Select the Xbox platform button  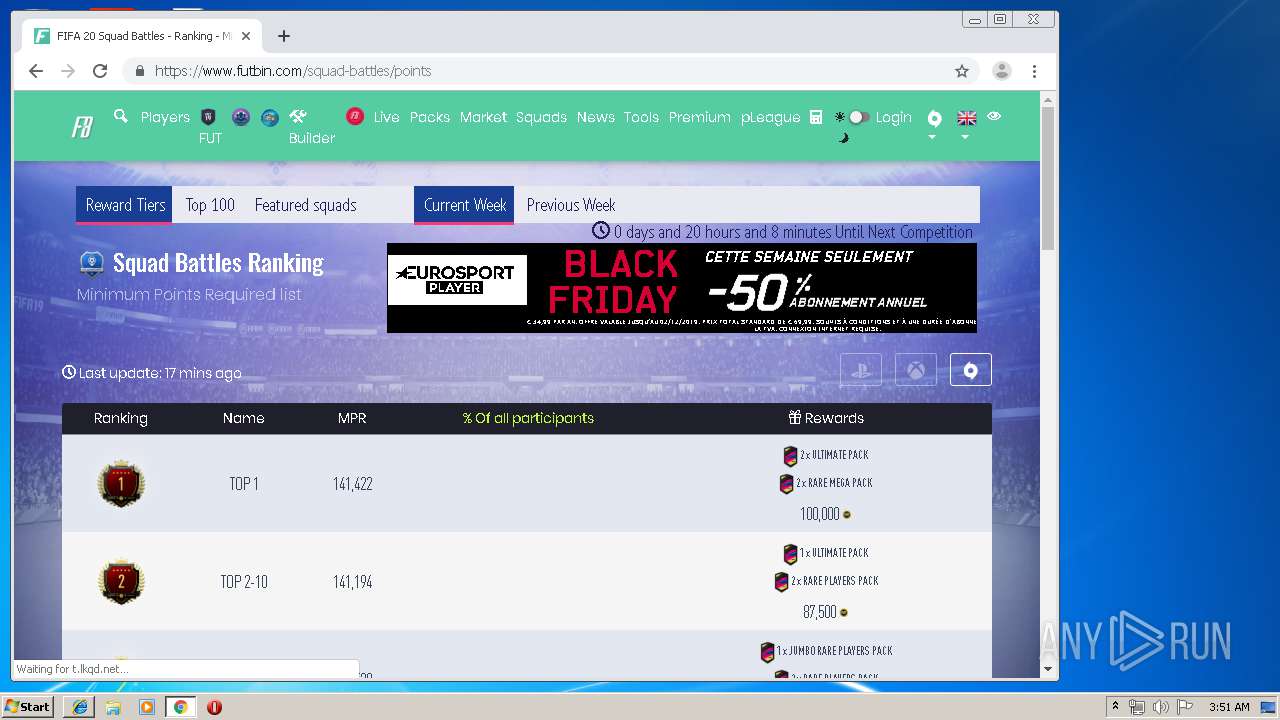point(916,369)
